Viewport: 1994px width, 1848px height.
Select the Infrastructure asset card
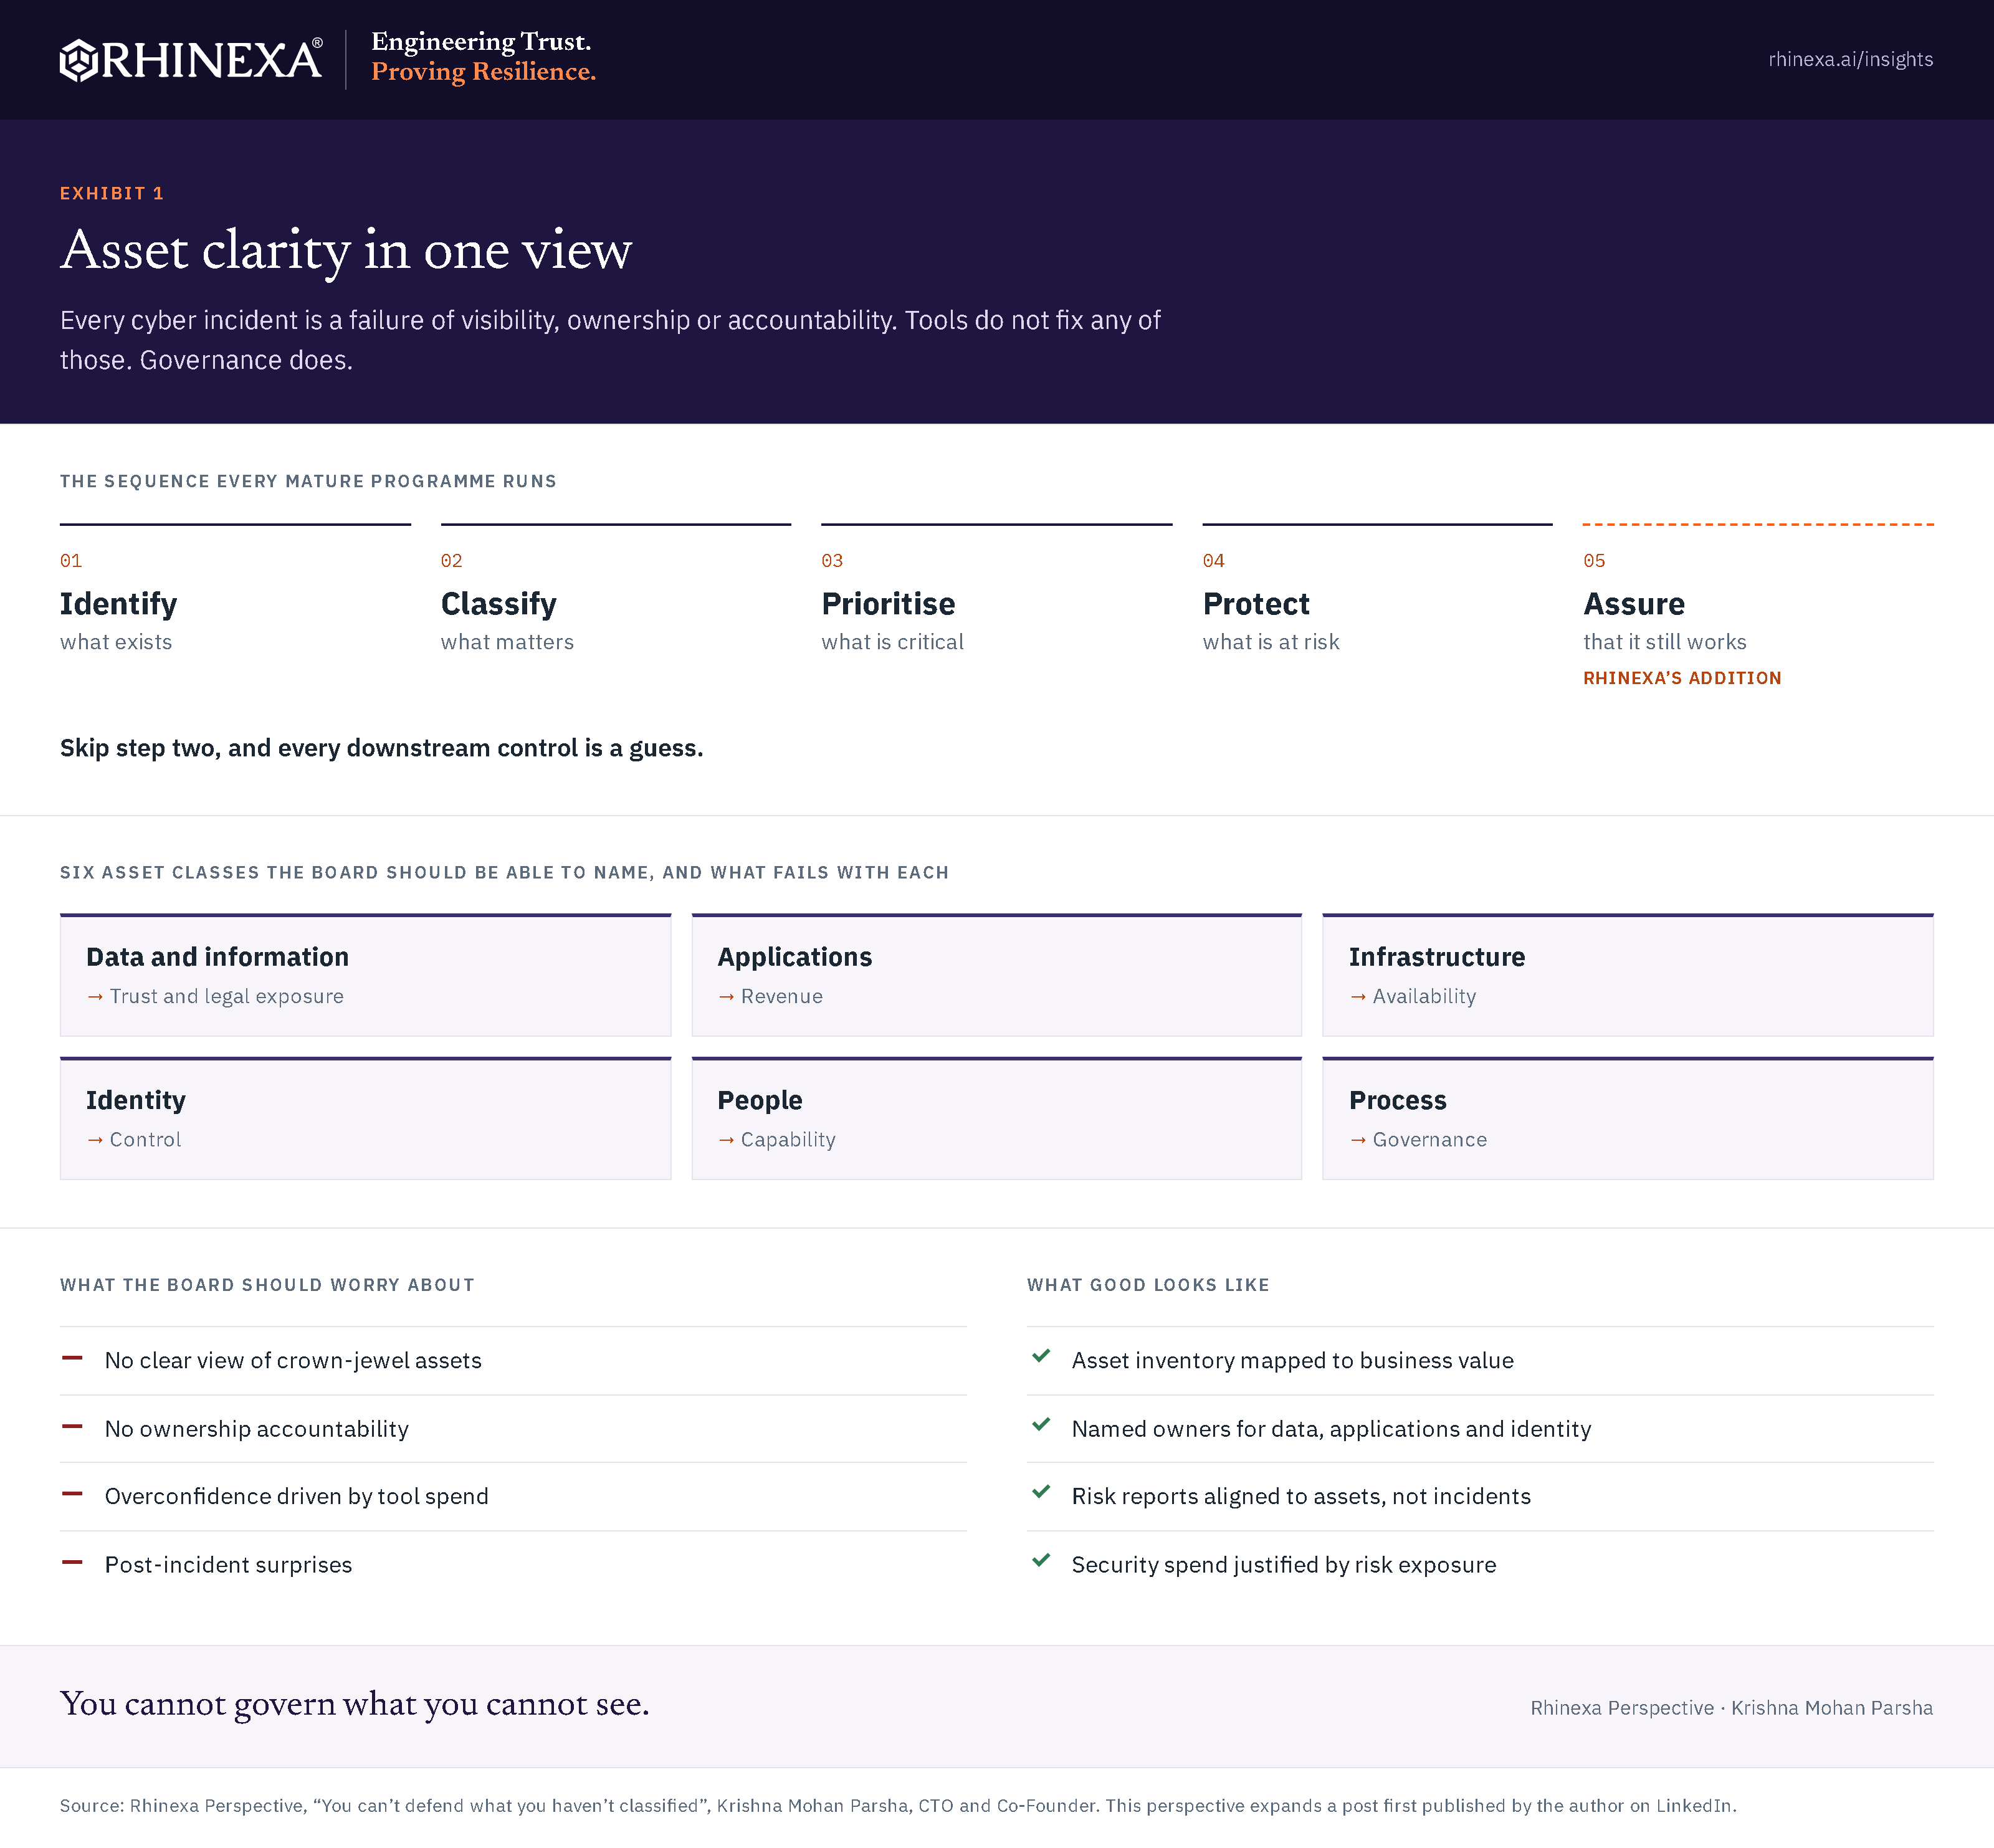pyautogui.click(x=1627, y=975)
